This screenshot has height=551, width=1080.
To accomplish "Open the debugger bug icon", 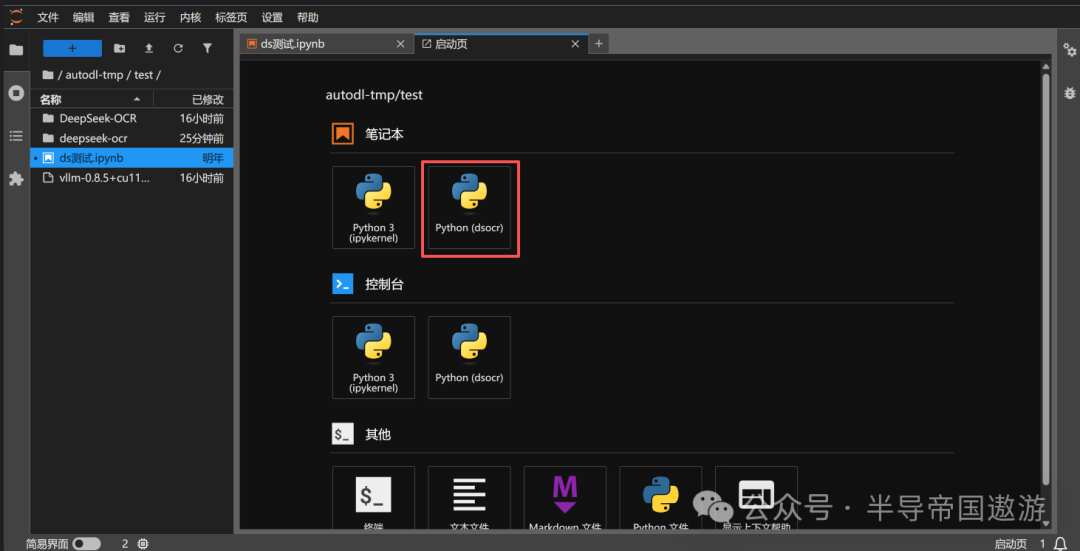I will (x=1069, y=93).
